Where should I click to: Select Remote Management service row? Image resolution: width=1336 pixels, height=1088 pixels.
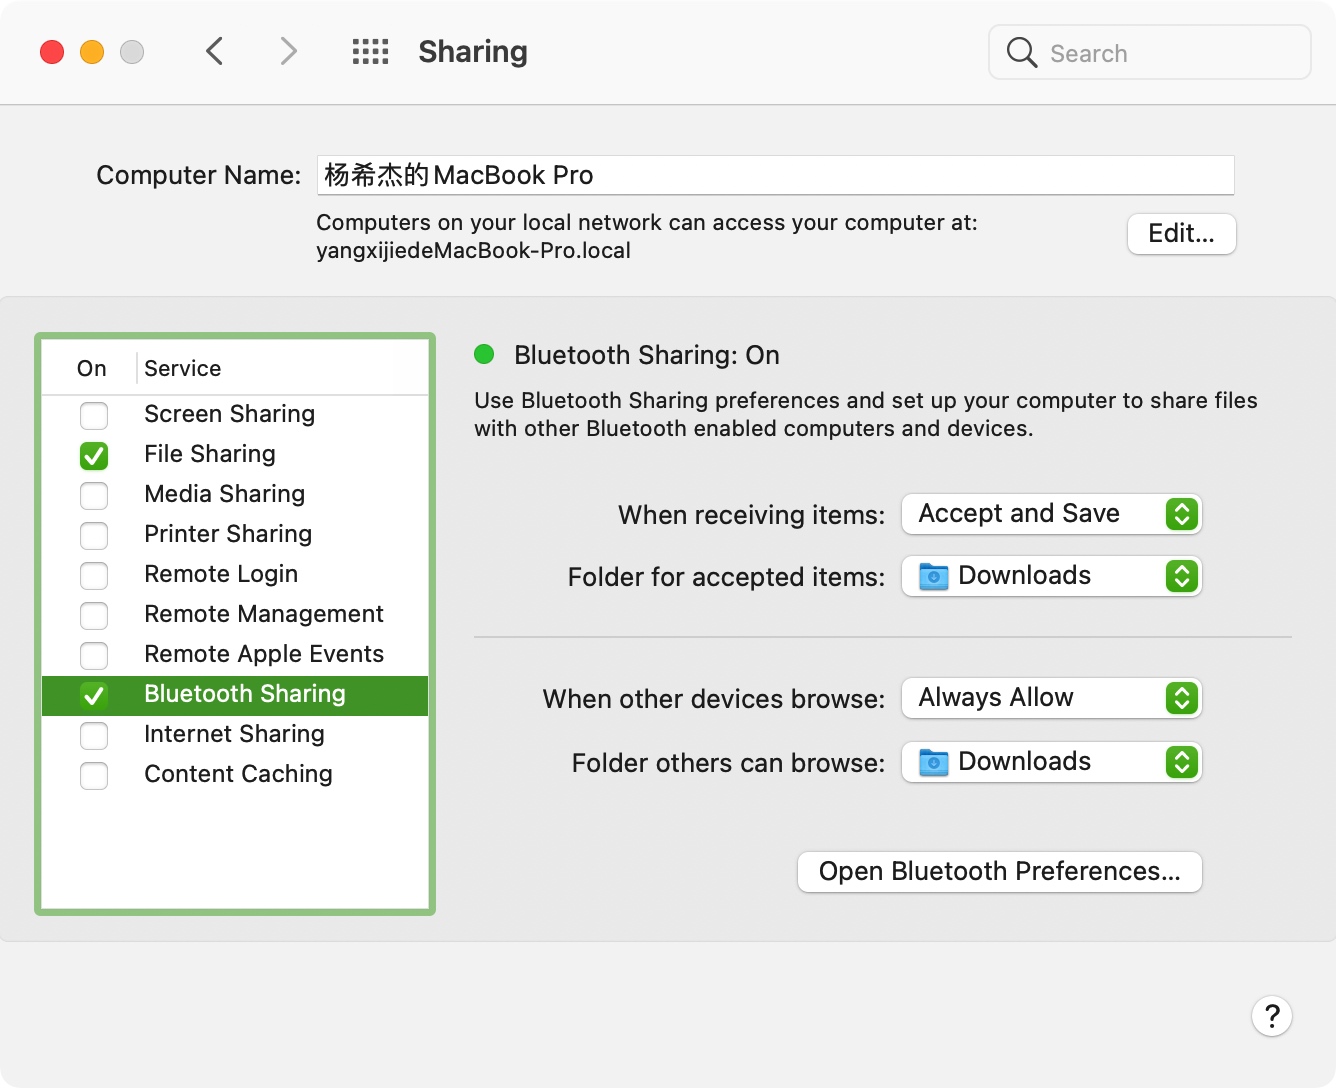(x=235, y=614)
